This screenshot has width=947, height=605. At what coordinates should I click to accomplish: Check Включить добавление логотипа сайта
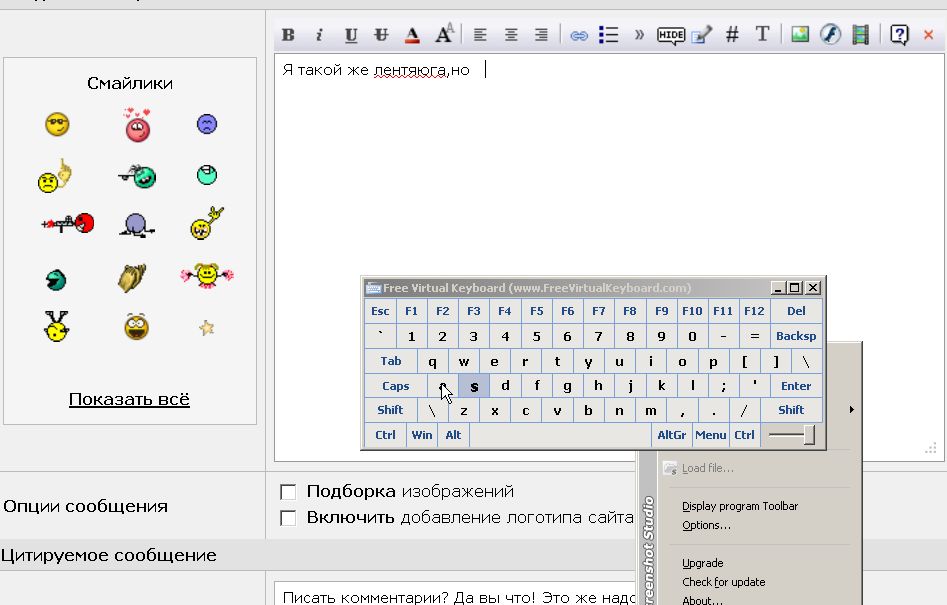click(x=288, y=518)
